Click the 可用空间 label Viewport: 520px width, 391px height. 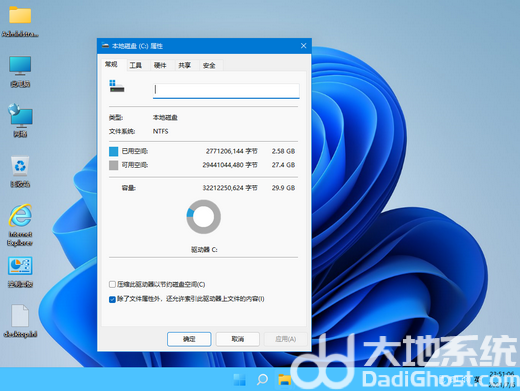135,165
